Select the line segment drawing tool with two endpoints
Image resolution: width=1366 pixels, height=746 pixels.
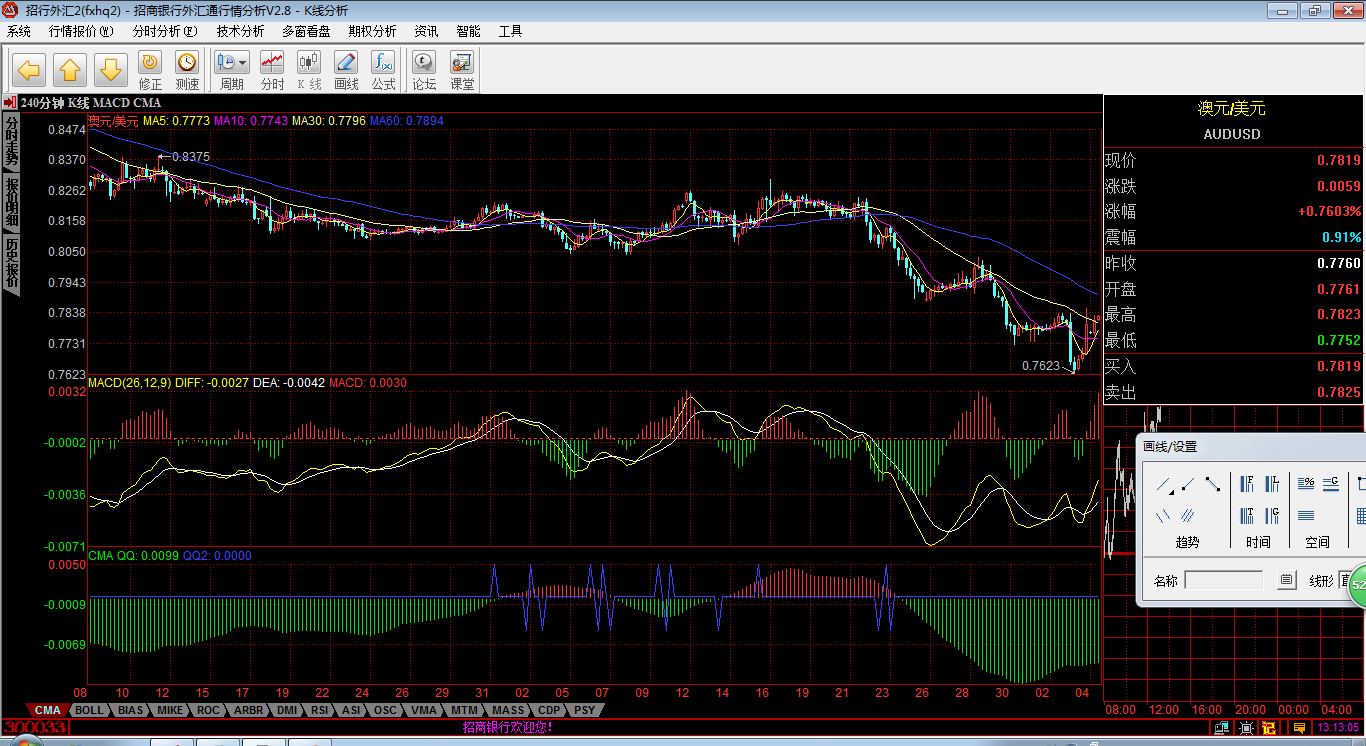pyautogui.click(x=1213, y=485)
